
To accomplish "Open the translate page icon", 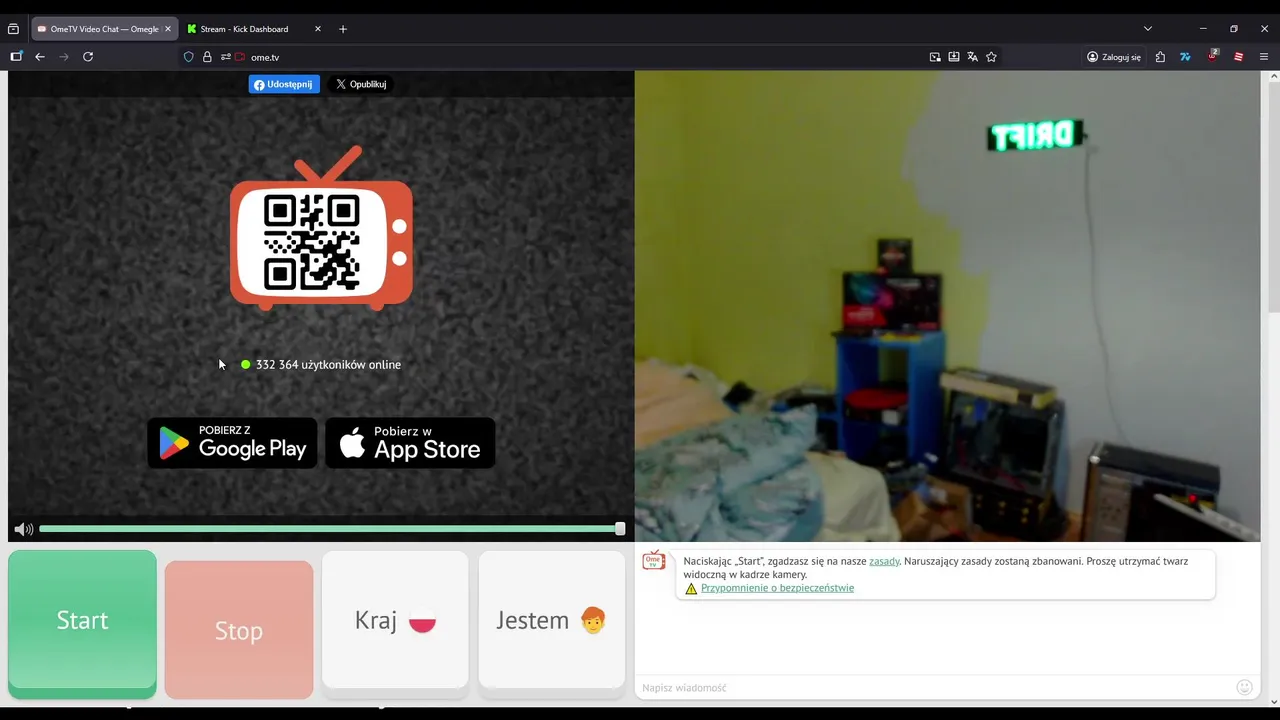I will [972, 57].
